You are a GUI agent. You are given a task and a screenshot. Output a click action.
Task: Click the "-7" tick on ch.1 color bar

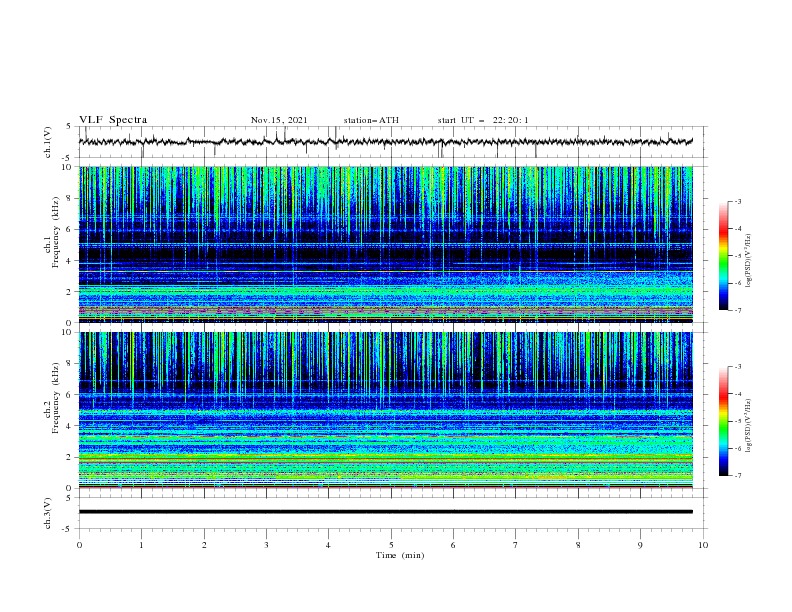point(737,311)
